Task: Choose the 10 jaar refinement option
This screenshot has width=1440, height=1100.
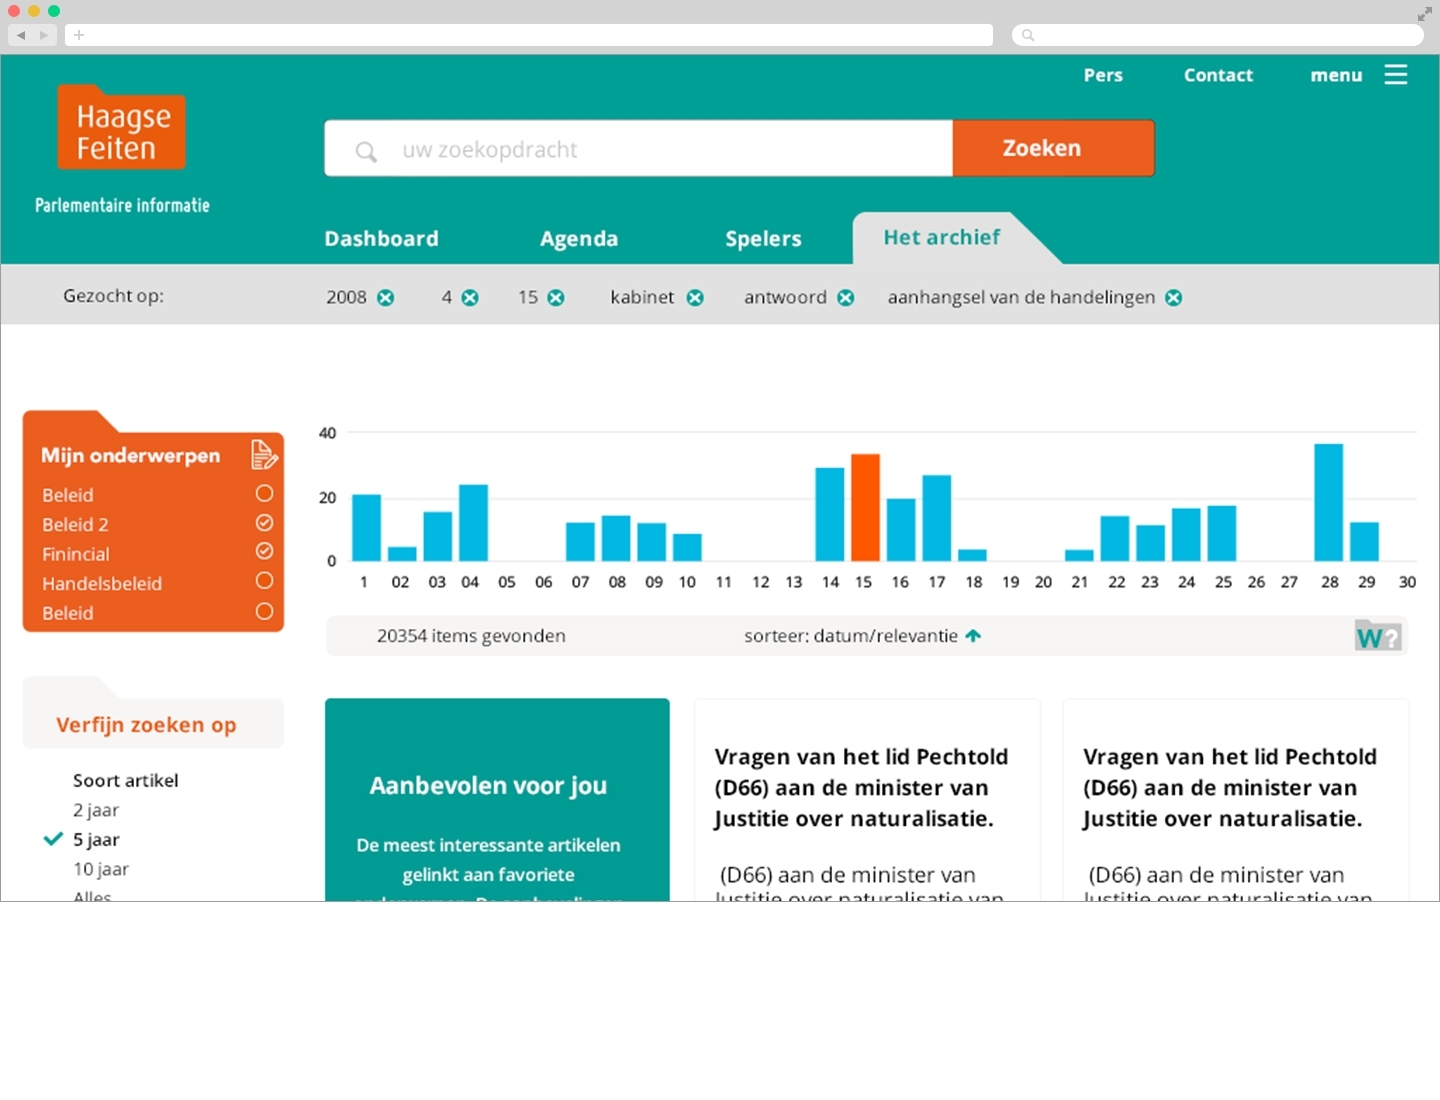Action: 100,869
